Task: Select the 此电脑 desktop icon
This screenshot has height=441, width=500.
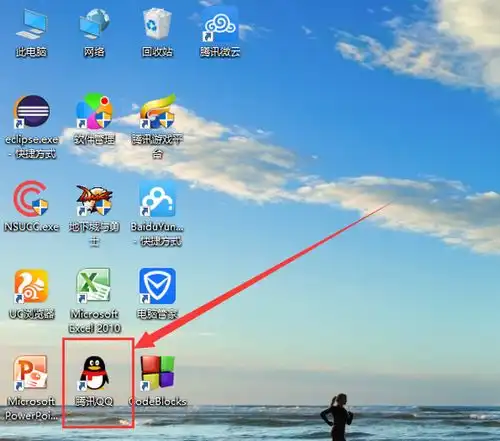Action: 31,24
